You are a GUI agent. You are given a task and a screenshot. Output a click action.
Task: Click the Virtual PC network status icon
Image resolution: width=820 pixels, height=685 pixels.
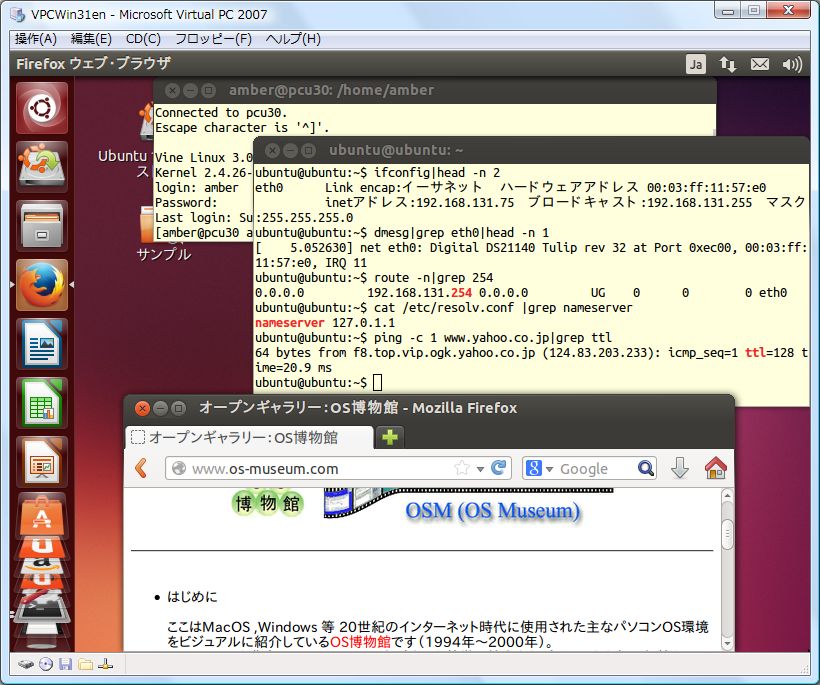pyautogui.click(x=105, y=665)
